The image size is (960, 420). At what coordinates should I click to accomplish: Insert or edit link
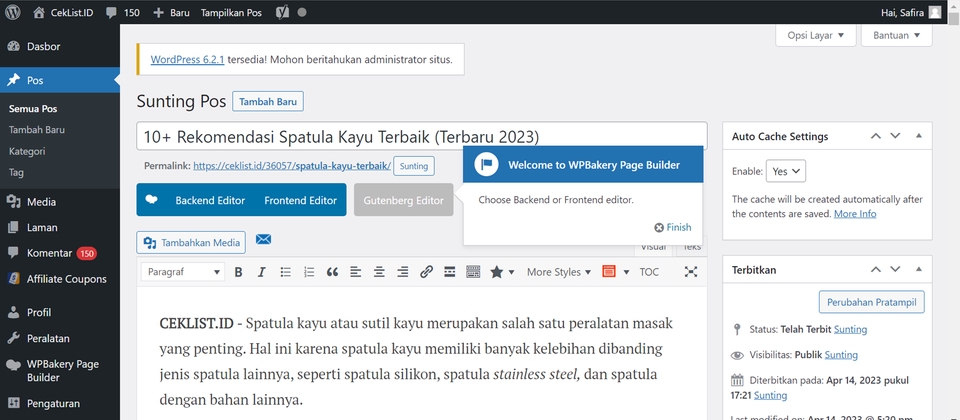427,272
